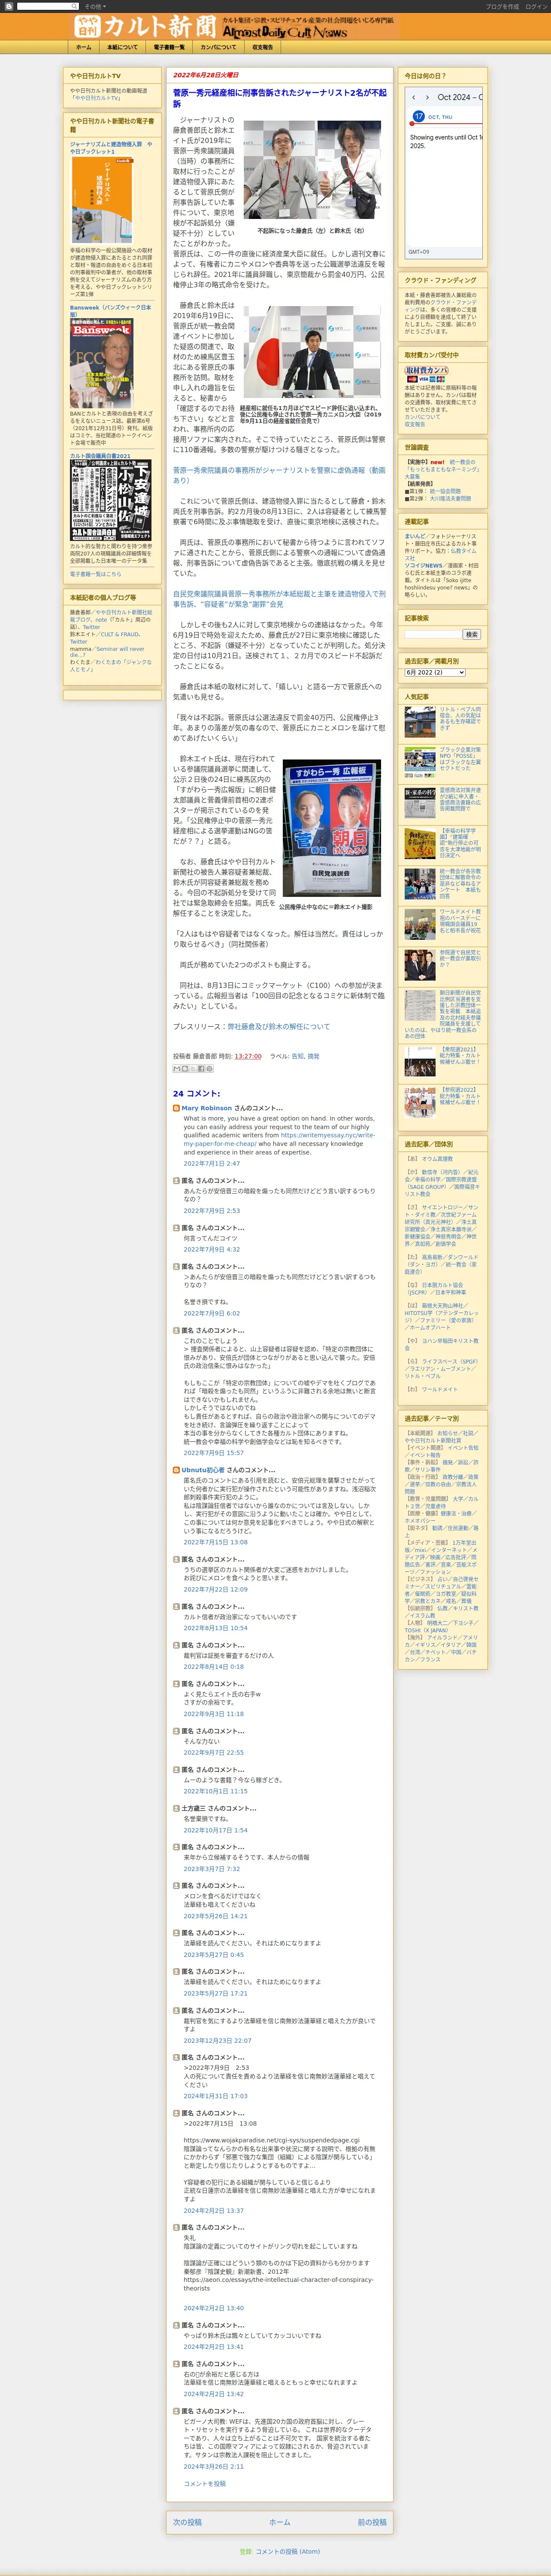Click thumbnail of ブラック企業対策NPO POSSE article
Viewport: 551px width, 2576px height.
coord(420,762)
